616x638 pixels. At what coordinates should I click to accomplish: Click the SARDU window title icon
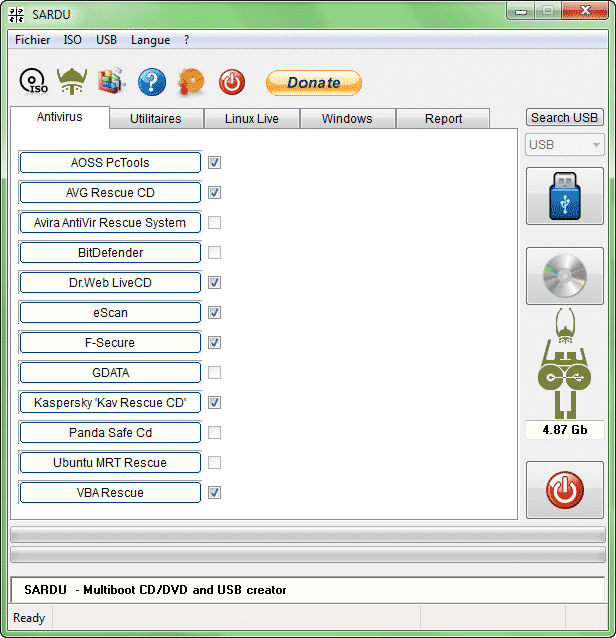16,15
